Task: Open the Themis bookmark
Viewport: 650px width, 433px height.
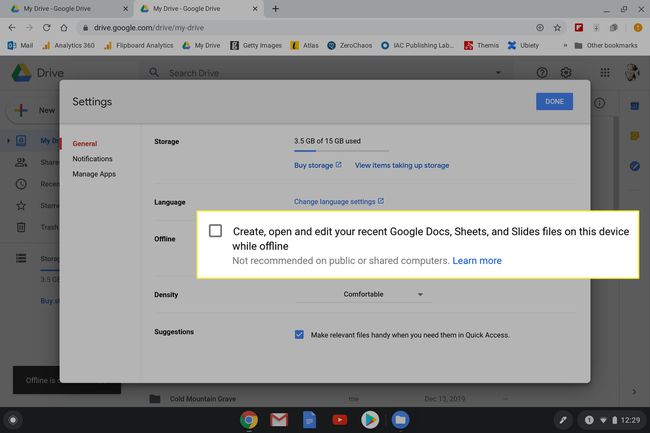Action: click(x=481, y=46)
